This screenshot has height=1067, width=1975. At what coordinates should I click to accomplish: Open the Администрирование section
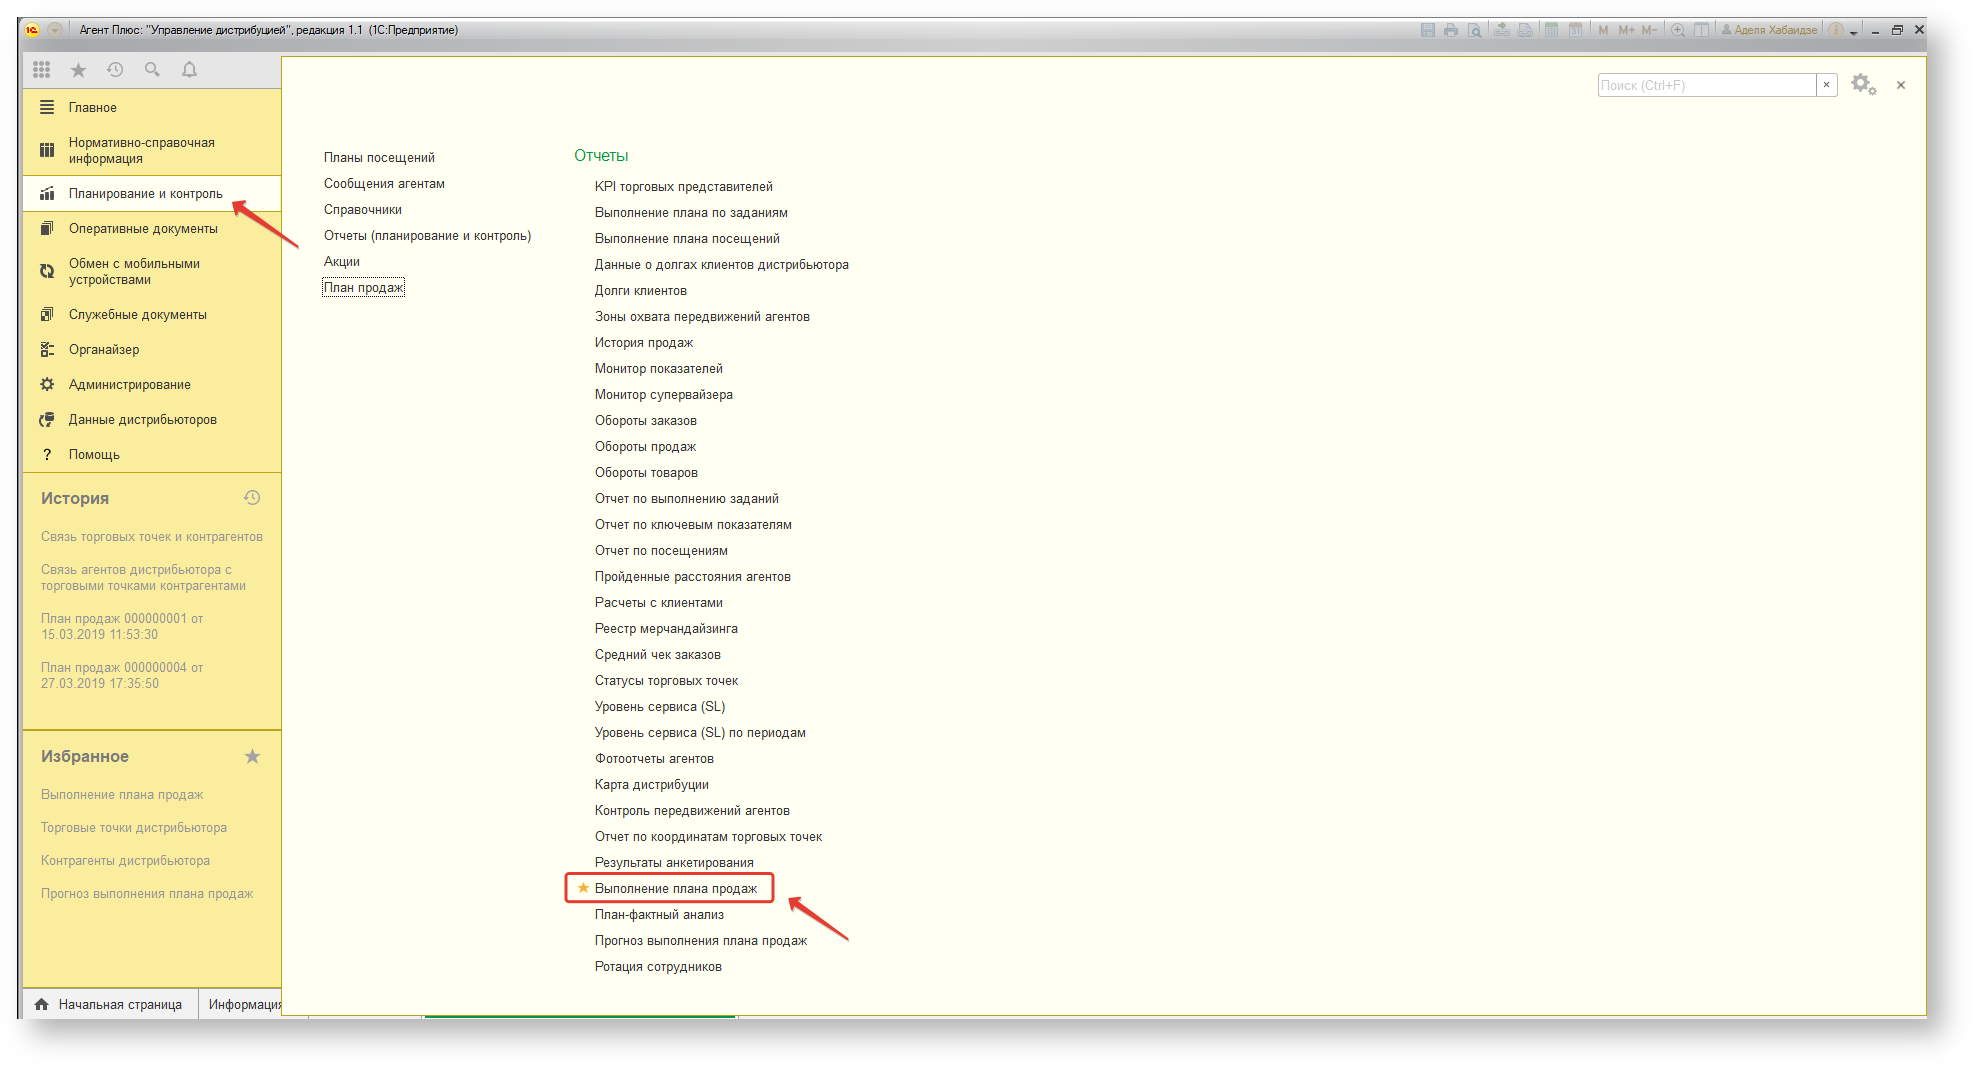click(129, 385)
